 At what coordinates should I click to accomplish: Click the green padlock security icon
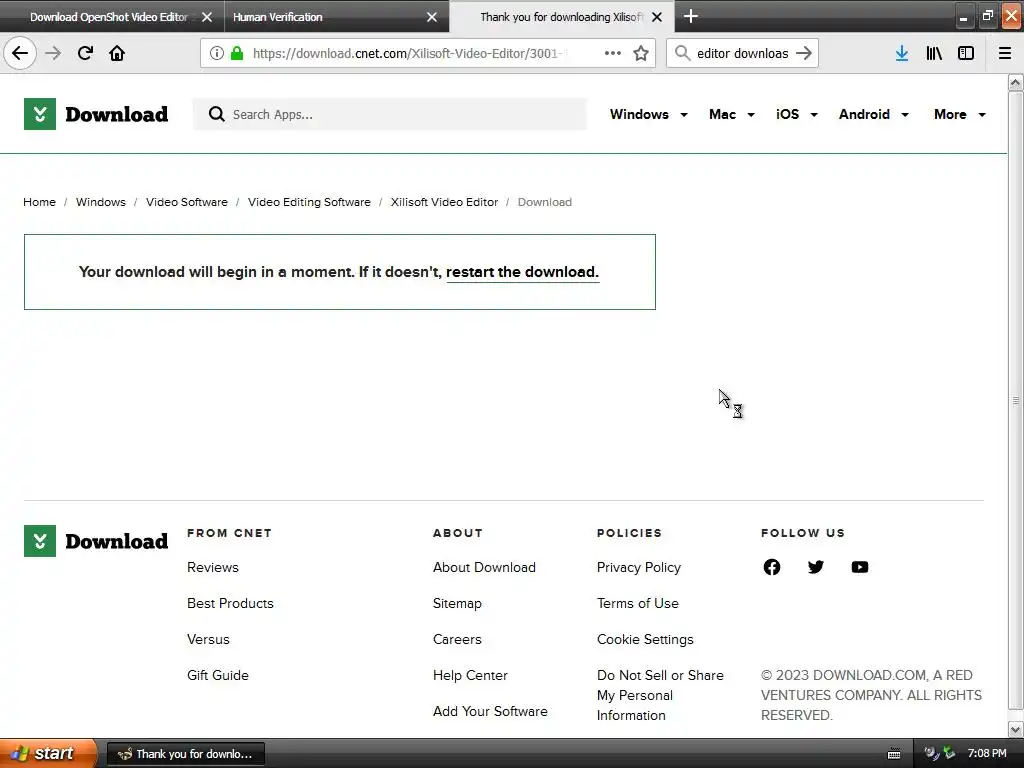point(237,53)
